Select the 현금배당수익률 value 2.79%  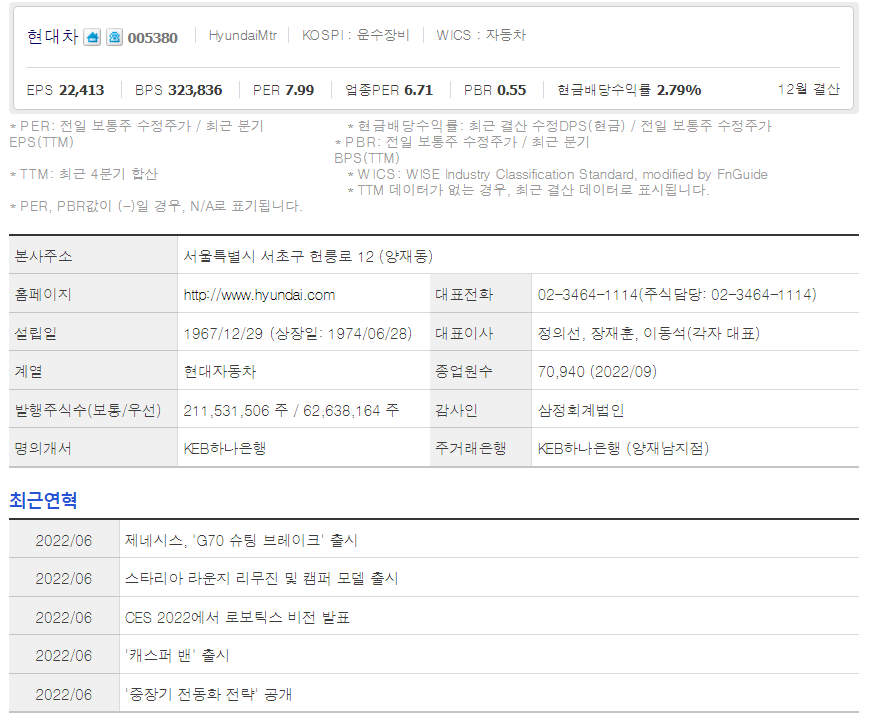pos(679,90)
